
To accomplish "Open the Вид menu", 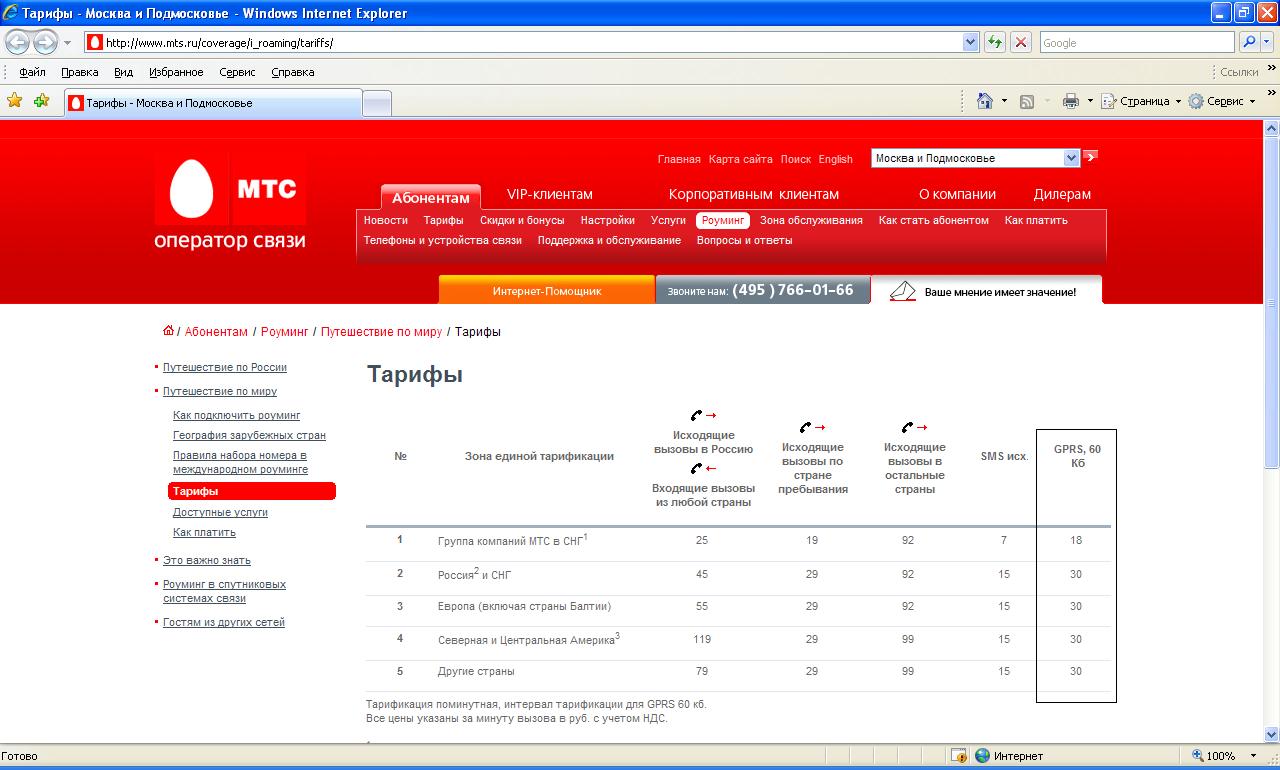I will [123, 72].
